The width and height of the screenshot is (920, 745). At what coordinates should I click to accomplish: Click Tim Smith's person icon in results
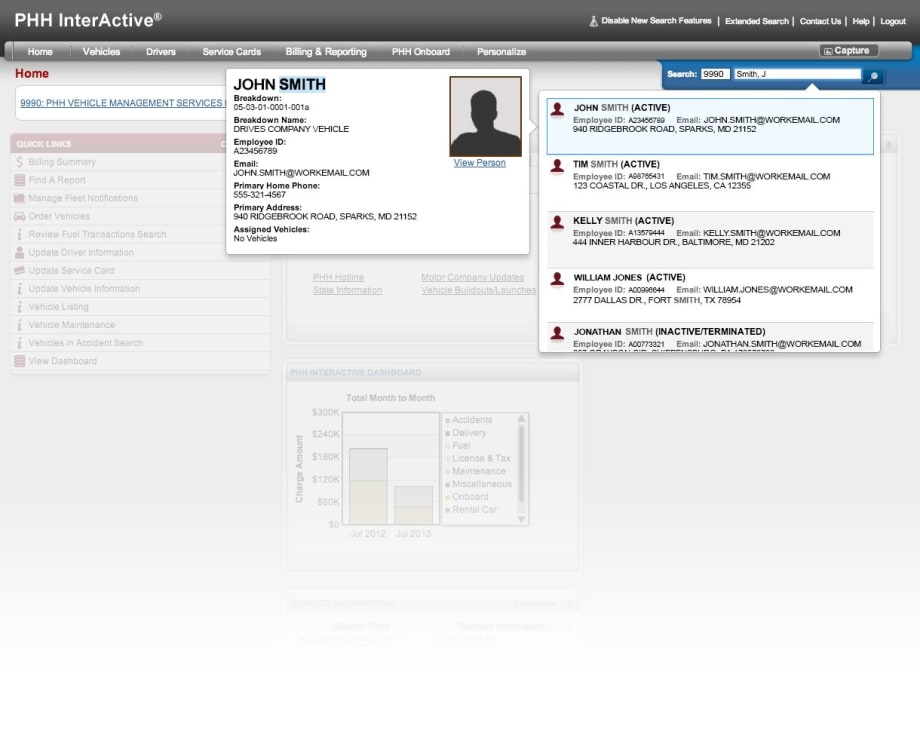tap(557, 166)
